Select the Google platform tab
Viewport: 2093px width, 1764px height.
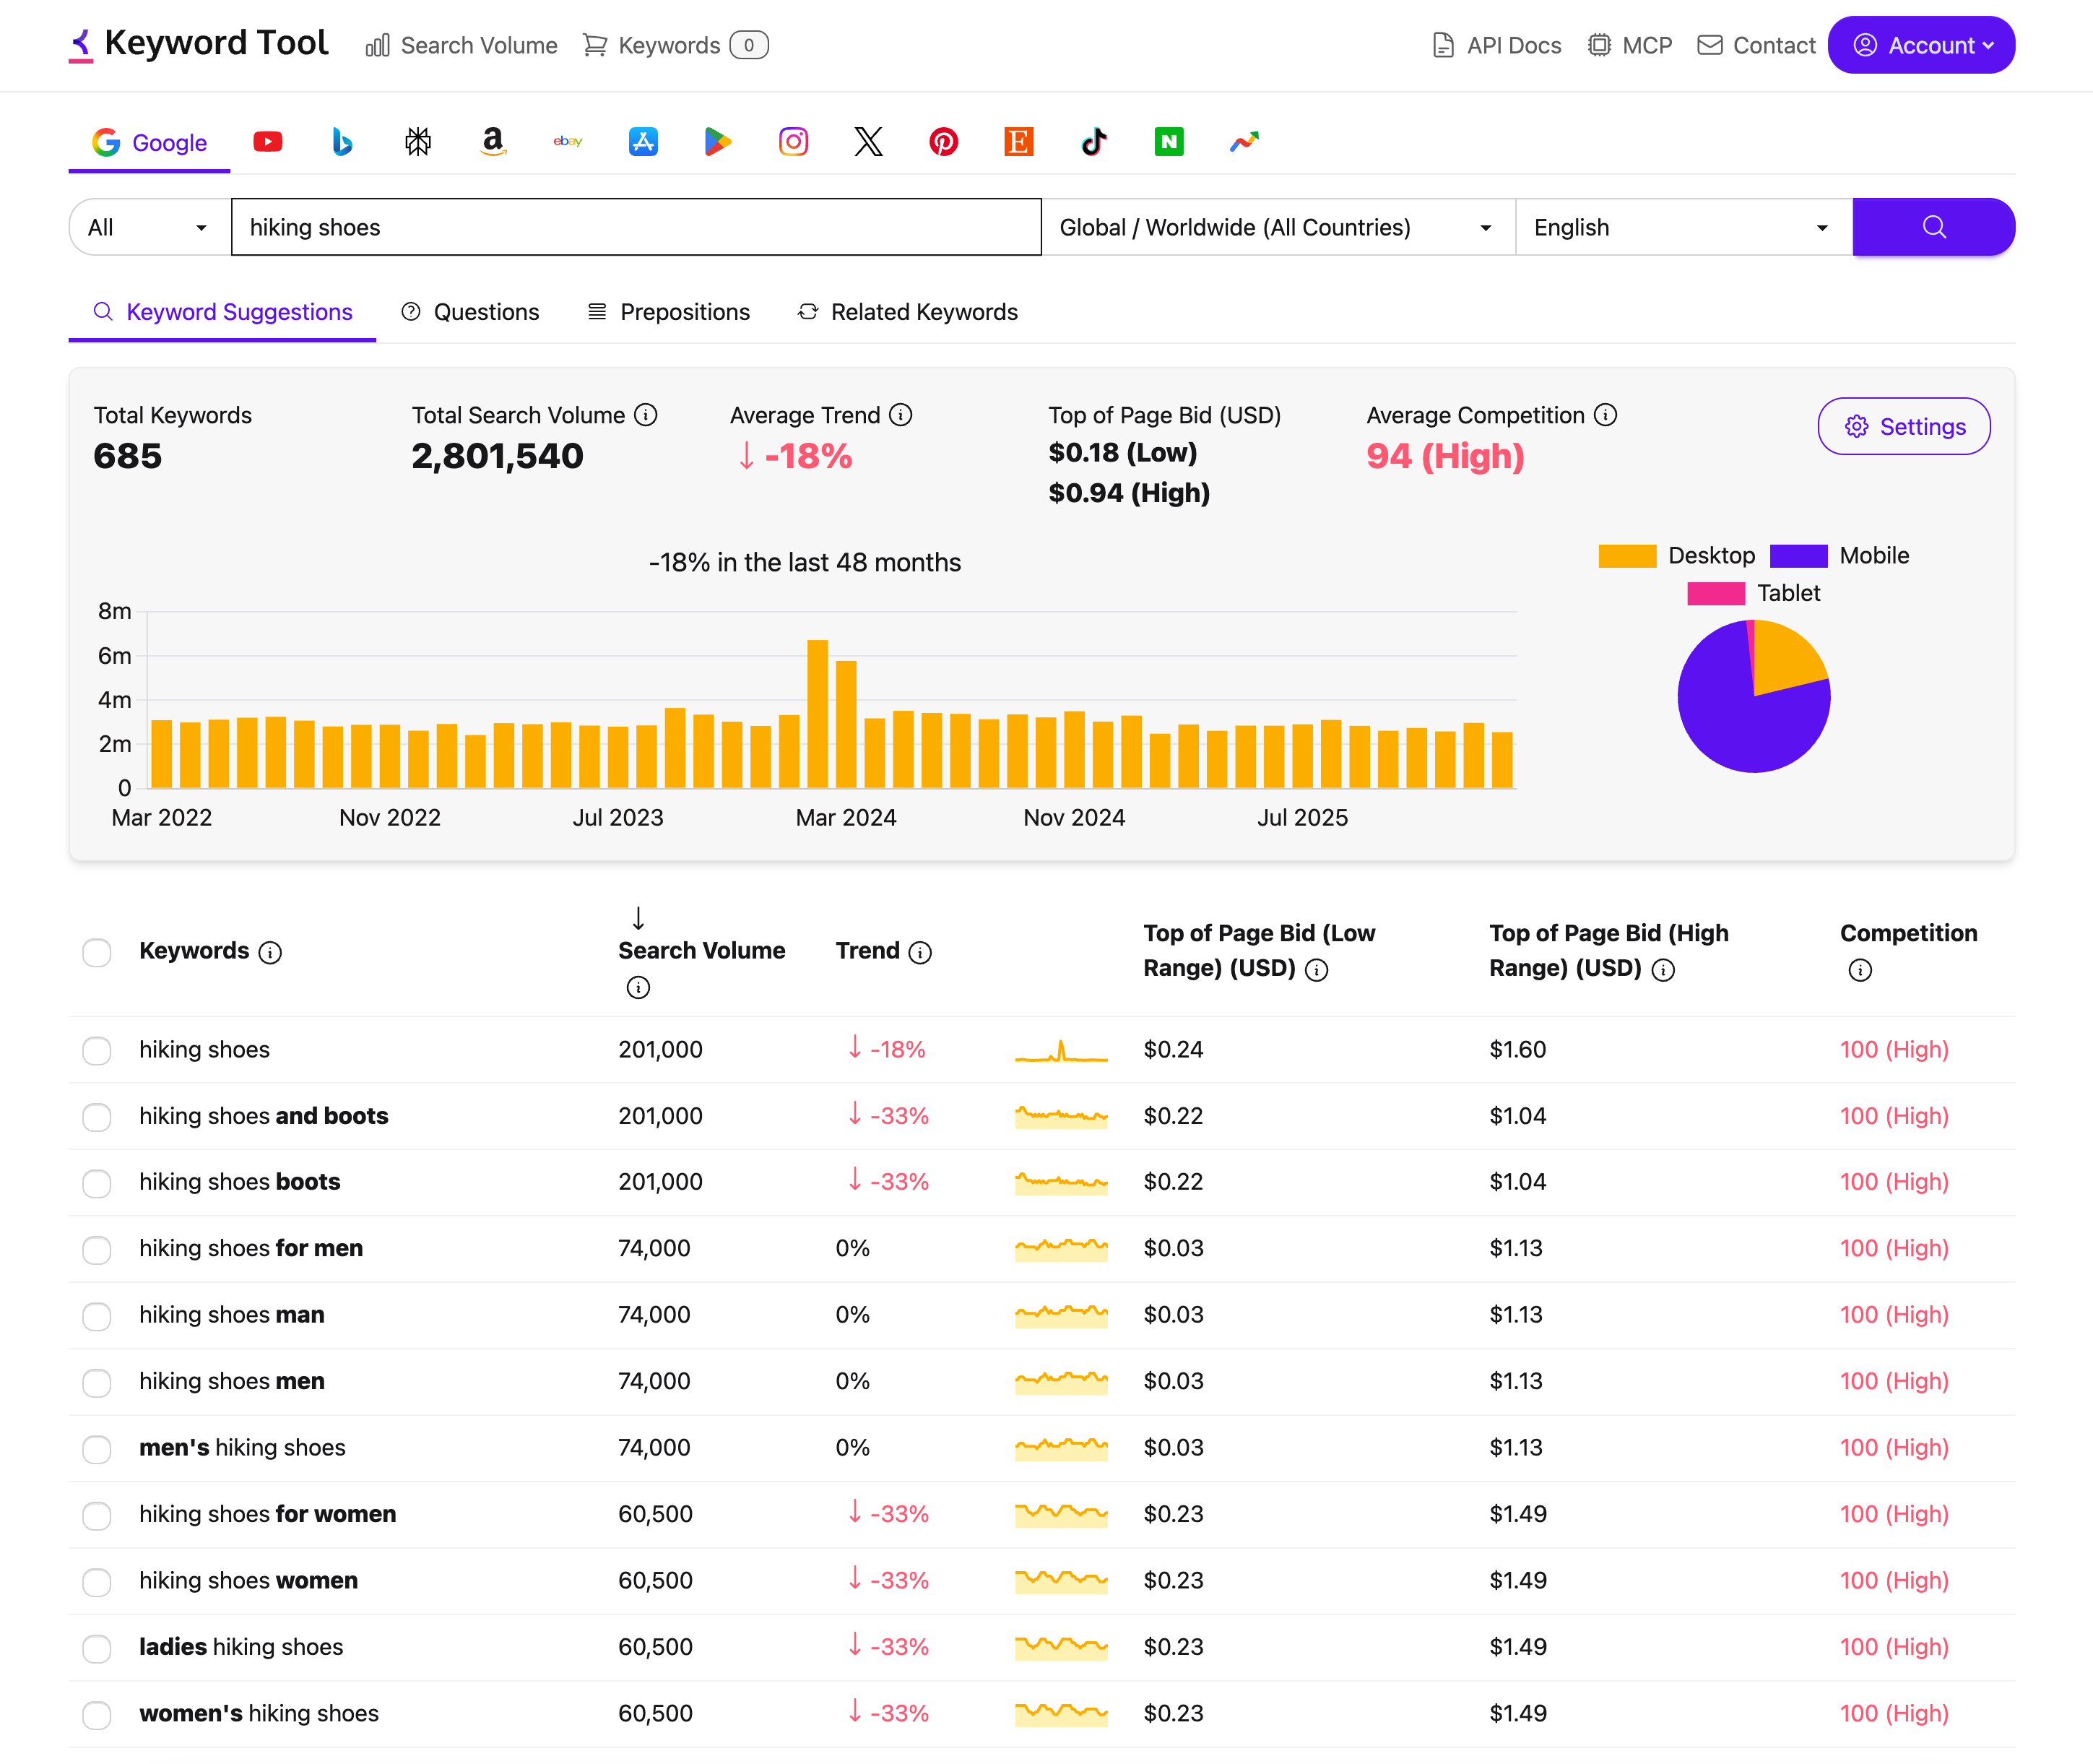point(149,142)
